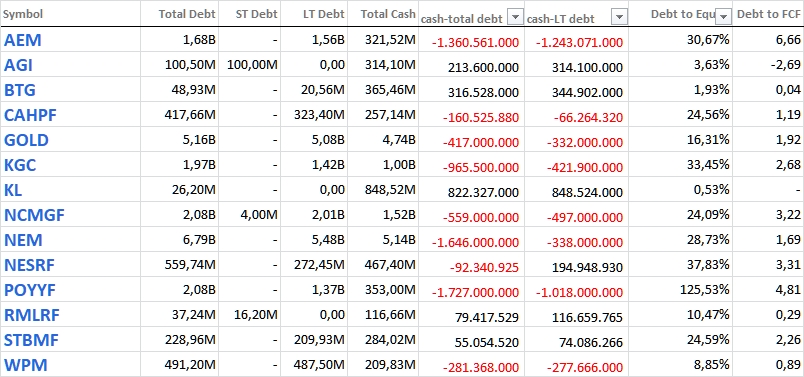Select the KGC ticker symbol
The height and width of the screenshot is (377, 804).
(20, 165)
